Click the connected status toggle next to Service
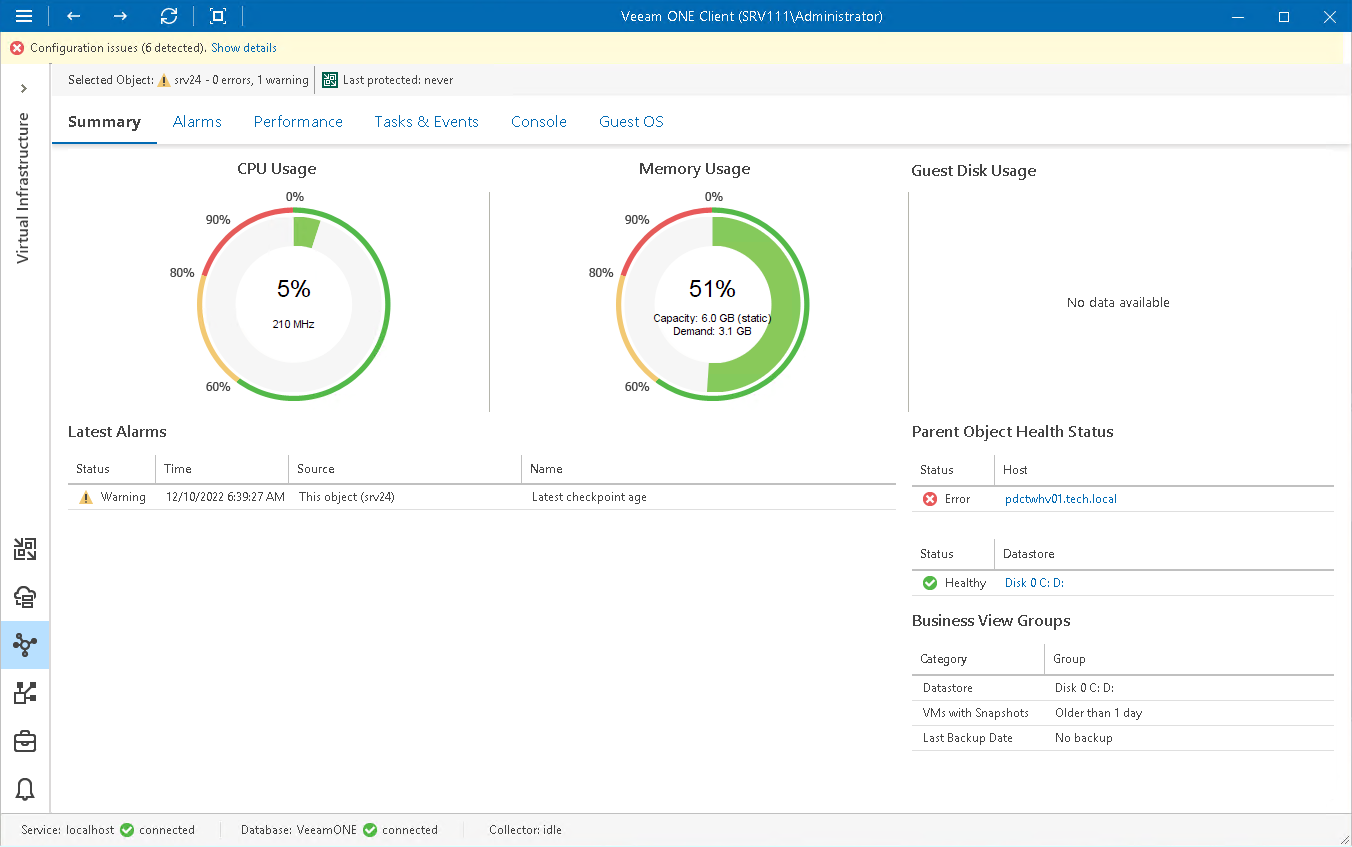The height and width of the screenshot is (847, 1352). tap(127, 829)
